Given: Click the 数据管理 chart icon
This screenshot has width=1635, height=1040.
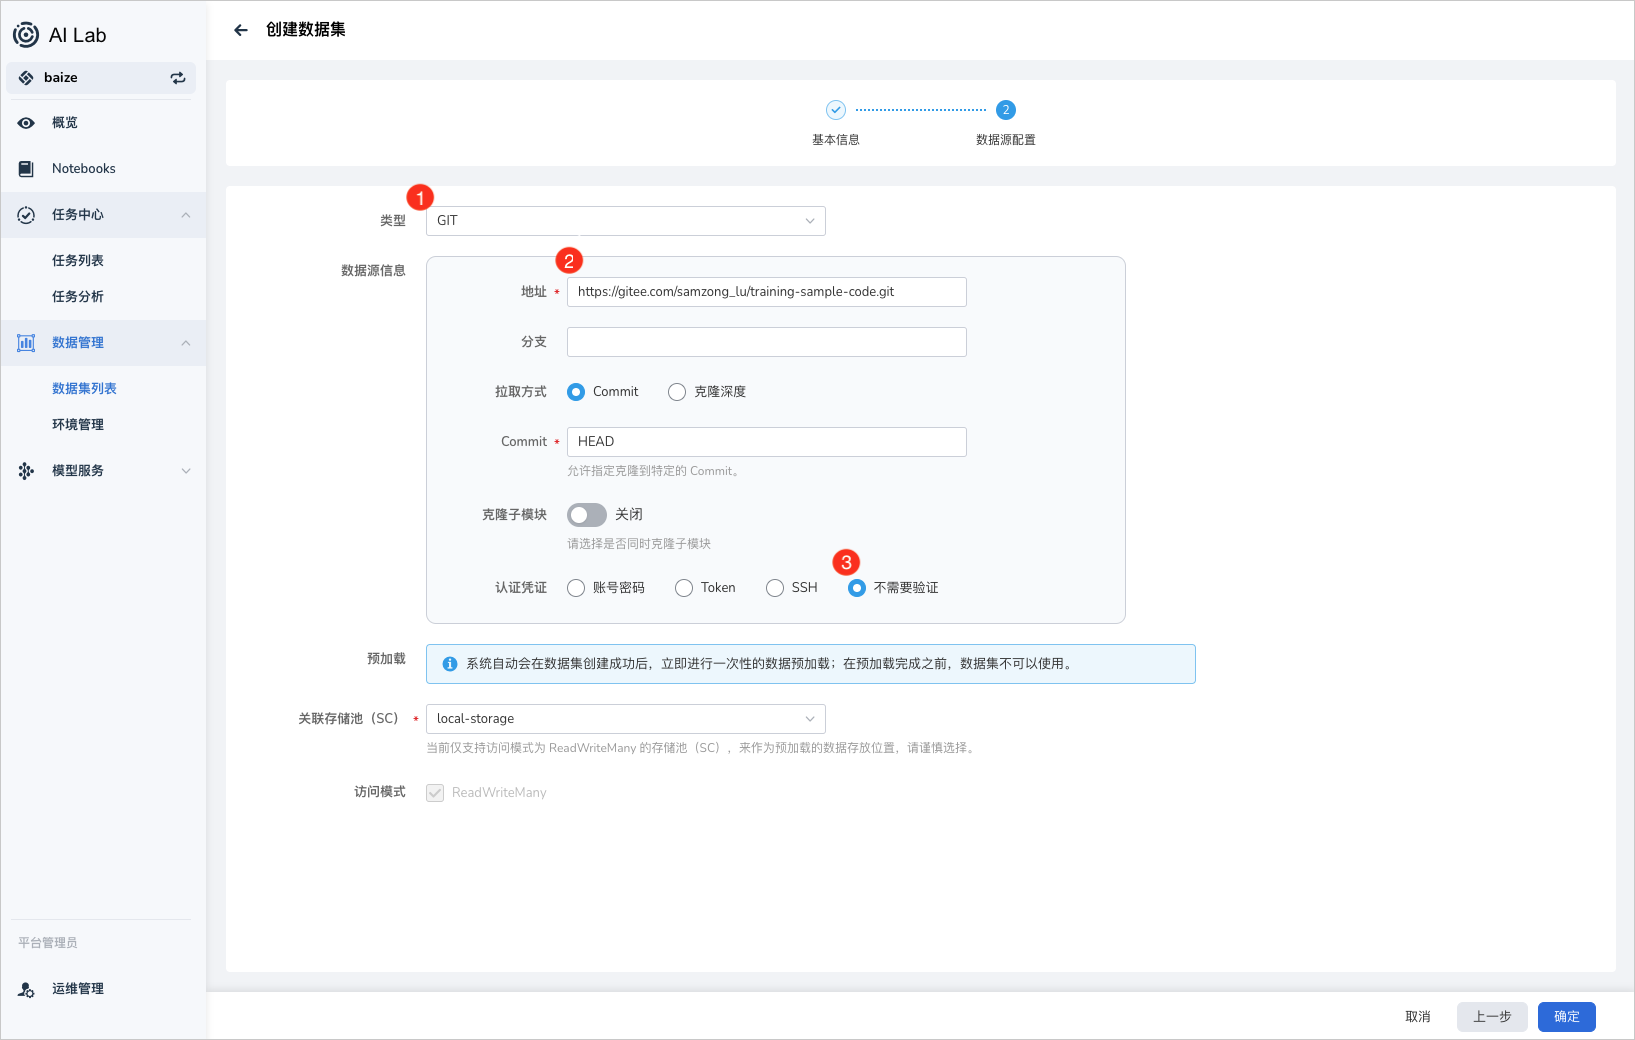Looking at the screenshot, I should tap(26, 343).
